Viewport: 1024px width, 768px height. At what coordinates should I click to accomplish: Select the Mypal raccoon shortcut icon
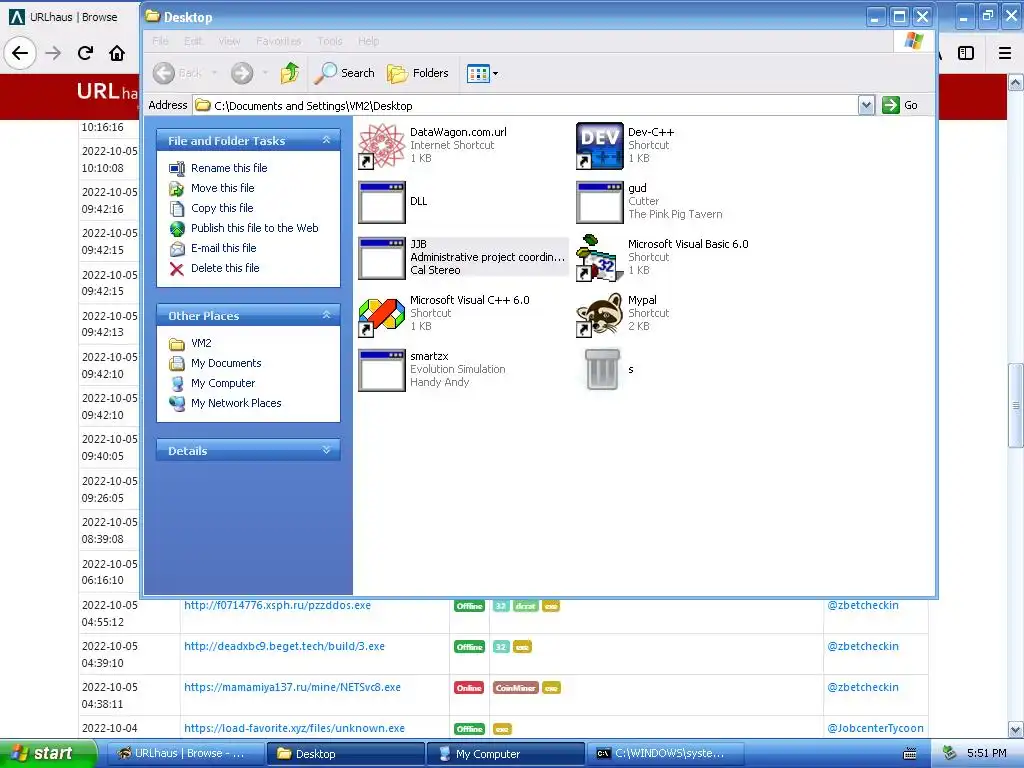600,314
